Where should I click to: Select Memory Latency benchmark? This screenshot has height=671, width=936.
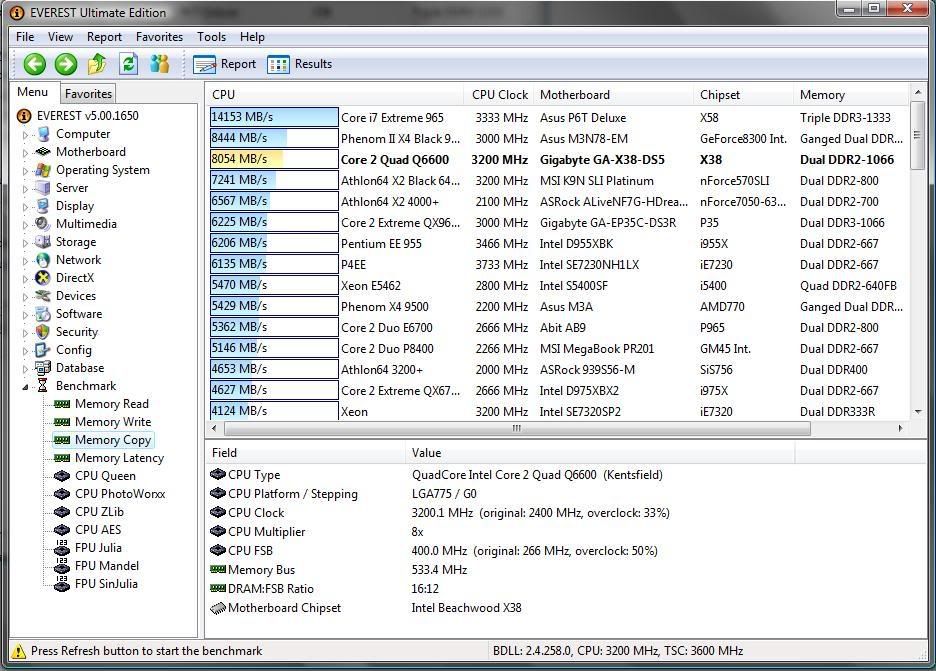pos(119,458)
